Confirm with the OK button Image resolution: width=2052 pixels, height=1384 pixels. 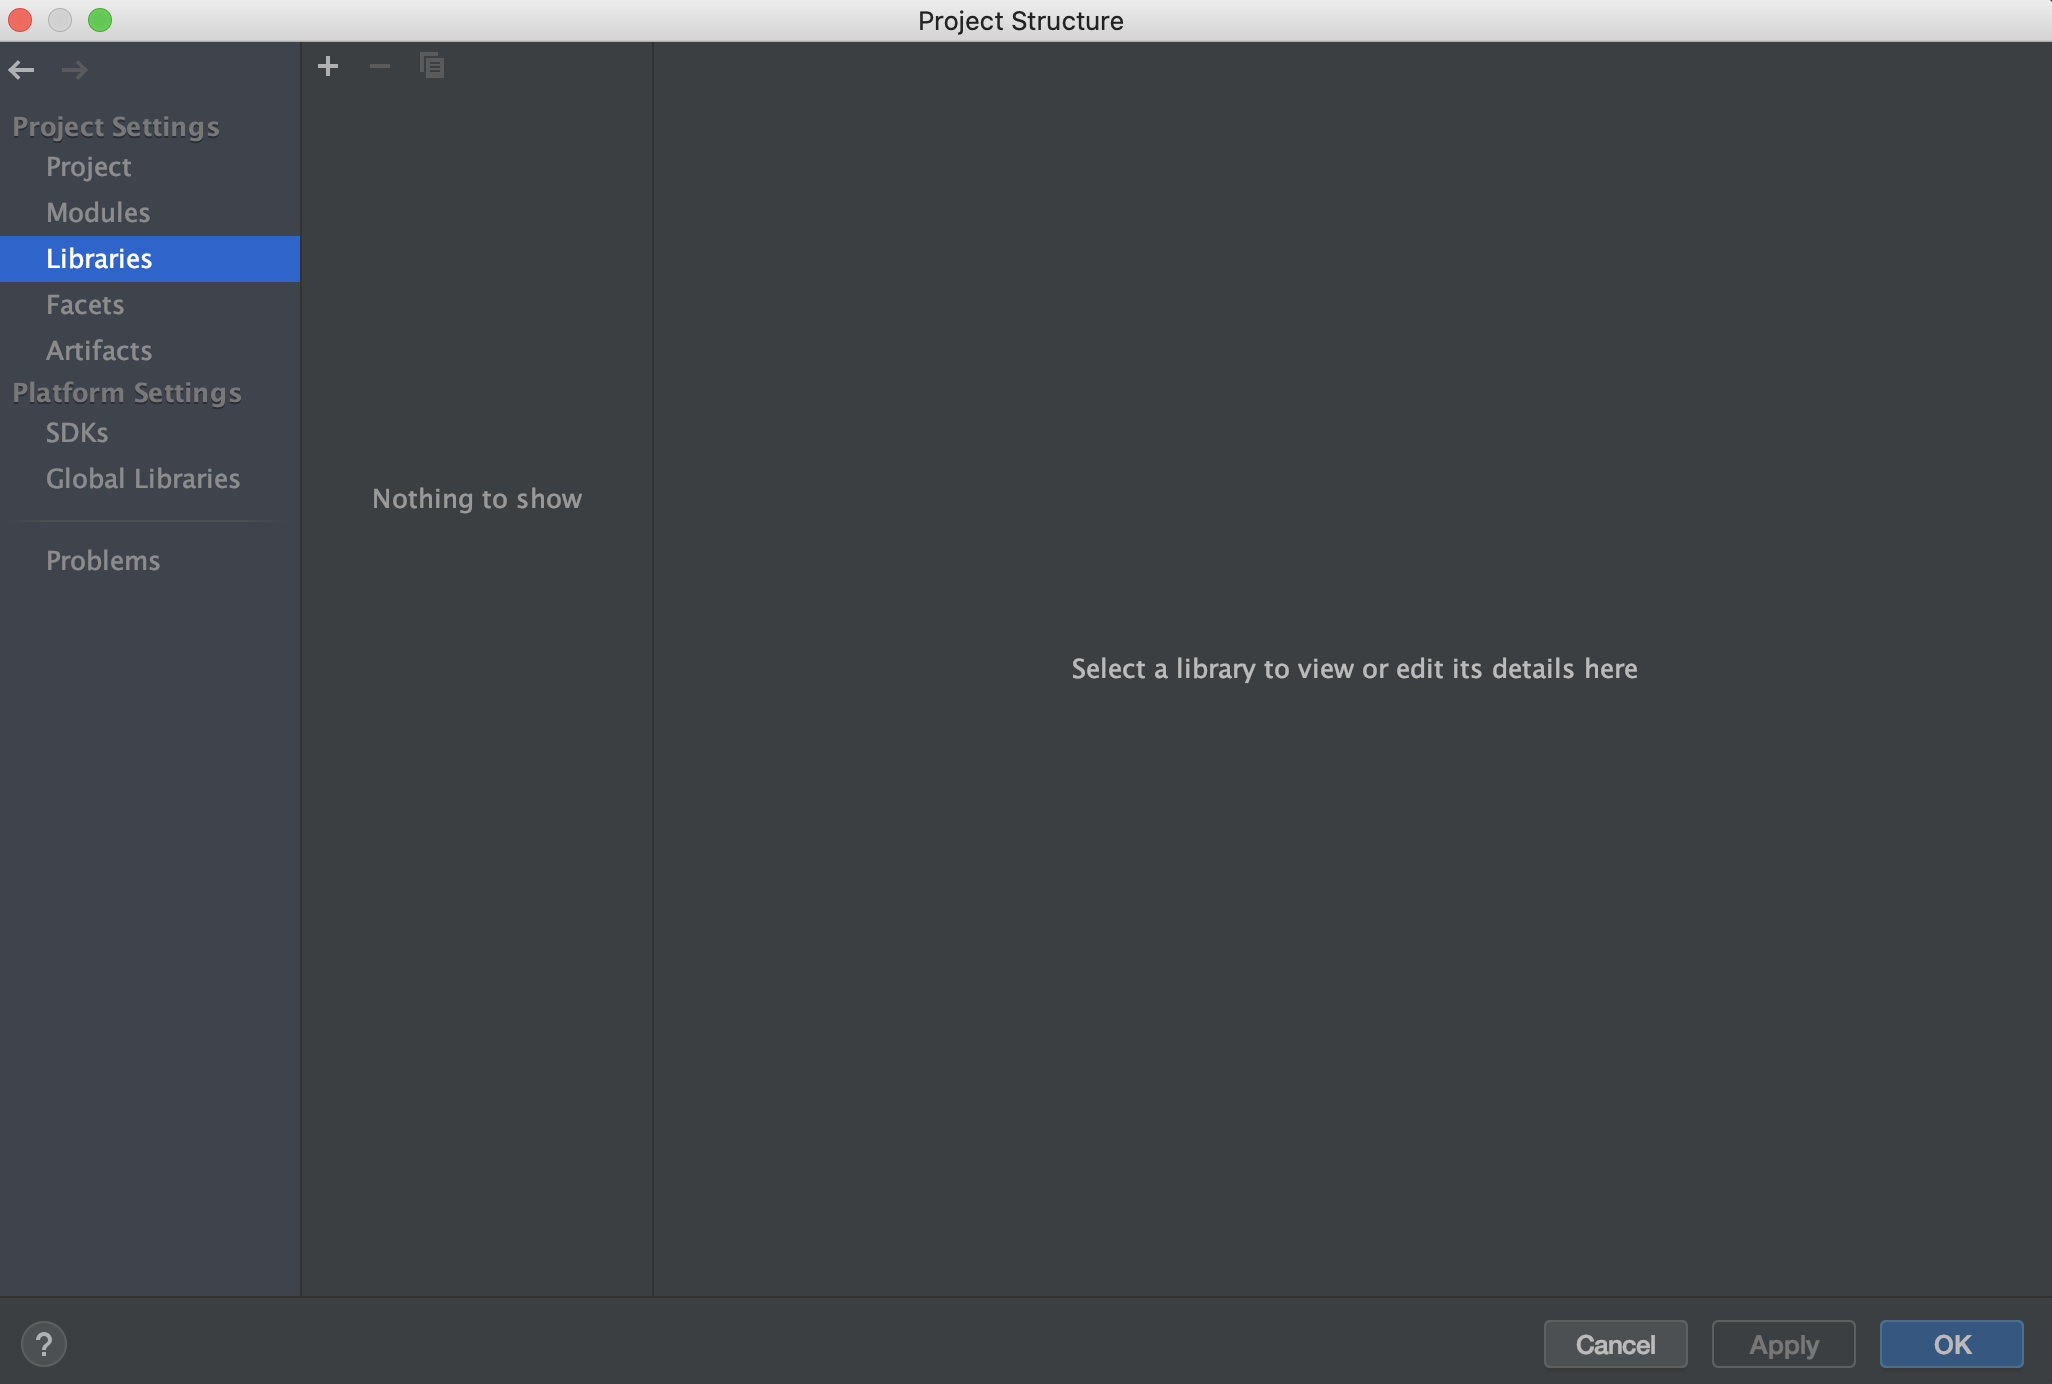[x=1951, y=1344]
